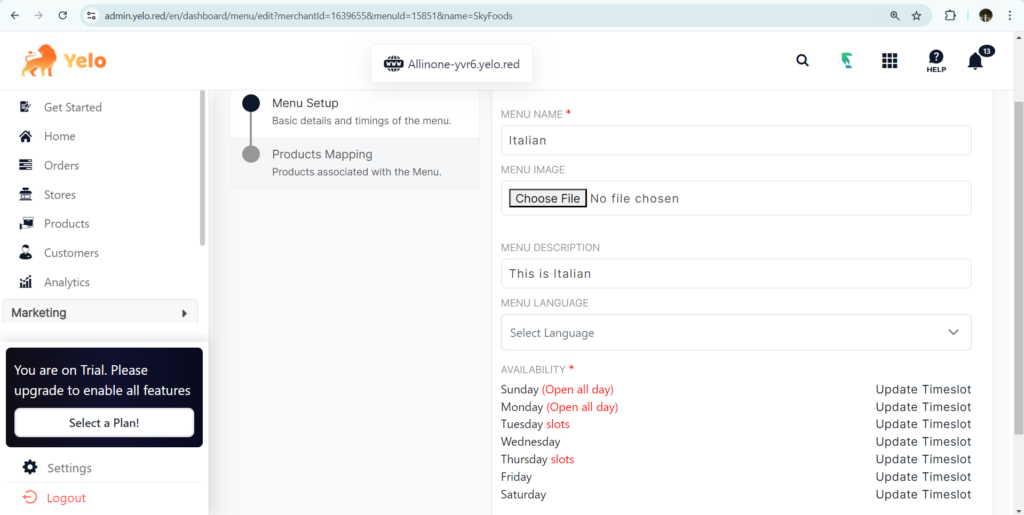This screenshot has width=1024, height=515.
Task: Open Customers in sidebar
Action: pos(71,253)
